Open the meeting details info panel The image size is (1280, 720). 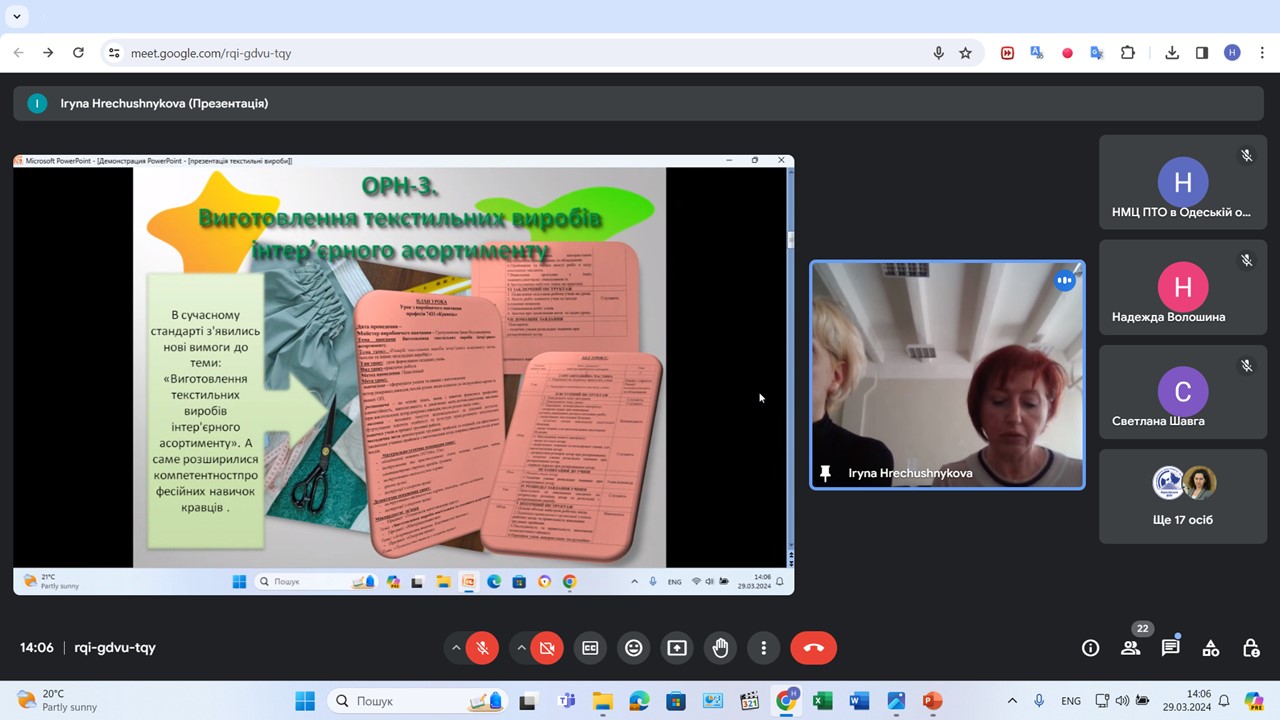click(1090, 648)
